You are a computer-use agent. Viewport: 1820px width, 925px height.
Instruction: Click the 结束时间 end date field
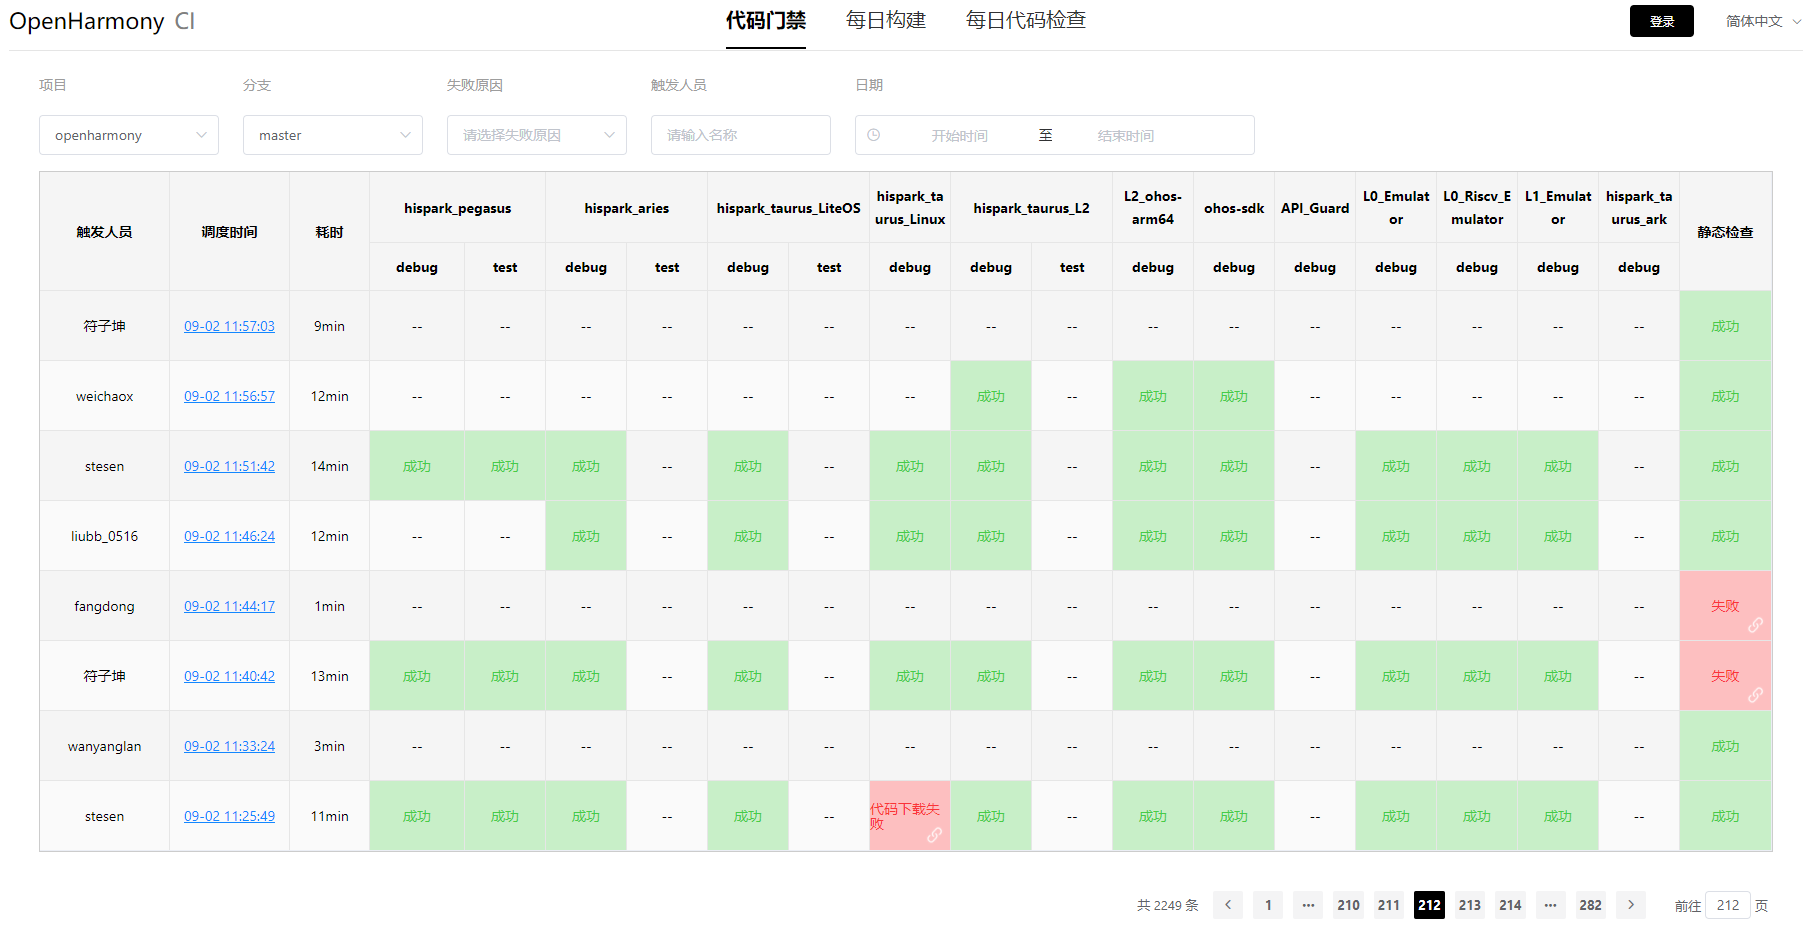point(1125,135)
